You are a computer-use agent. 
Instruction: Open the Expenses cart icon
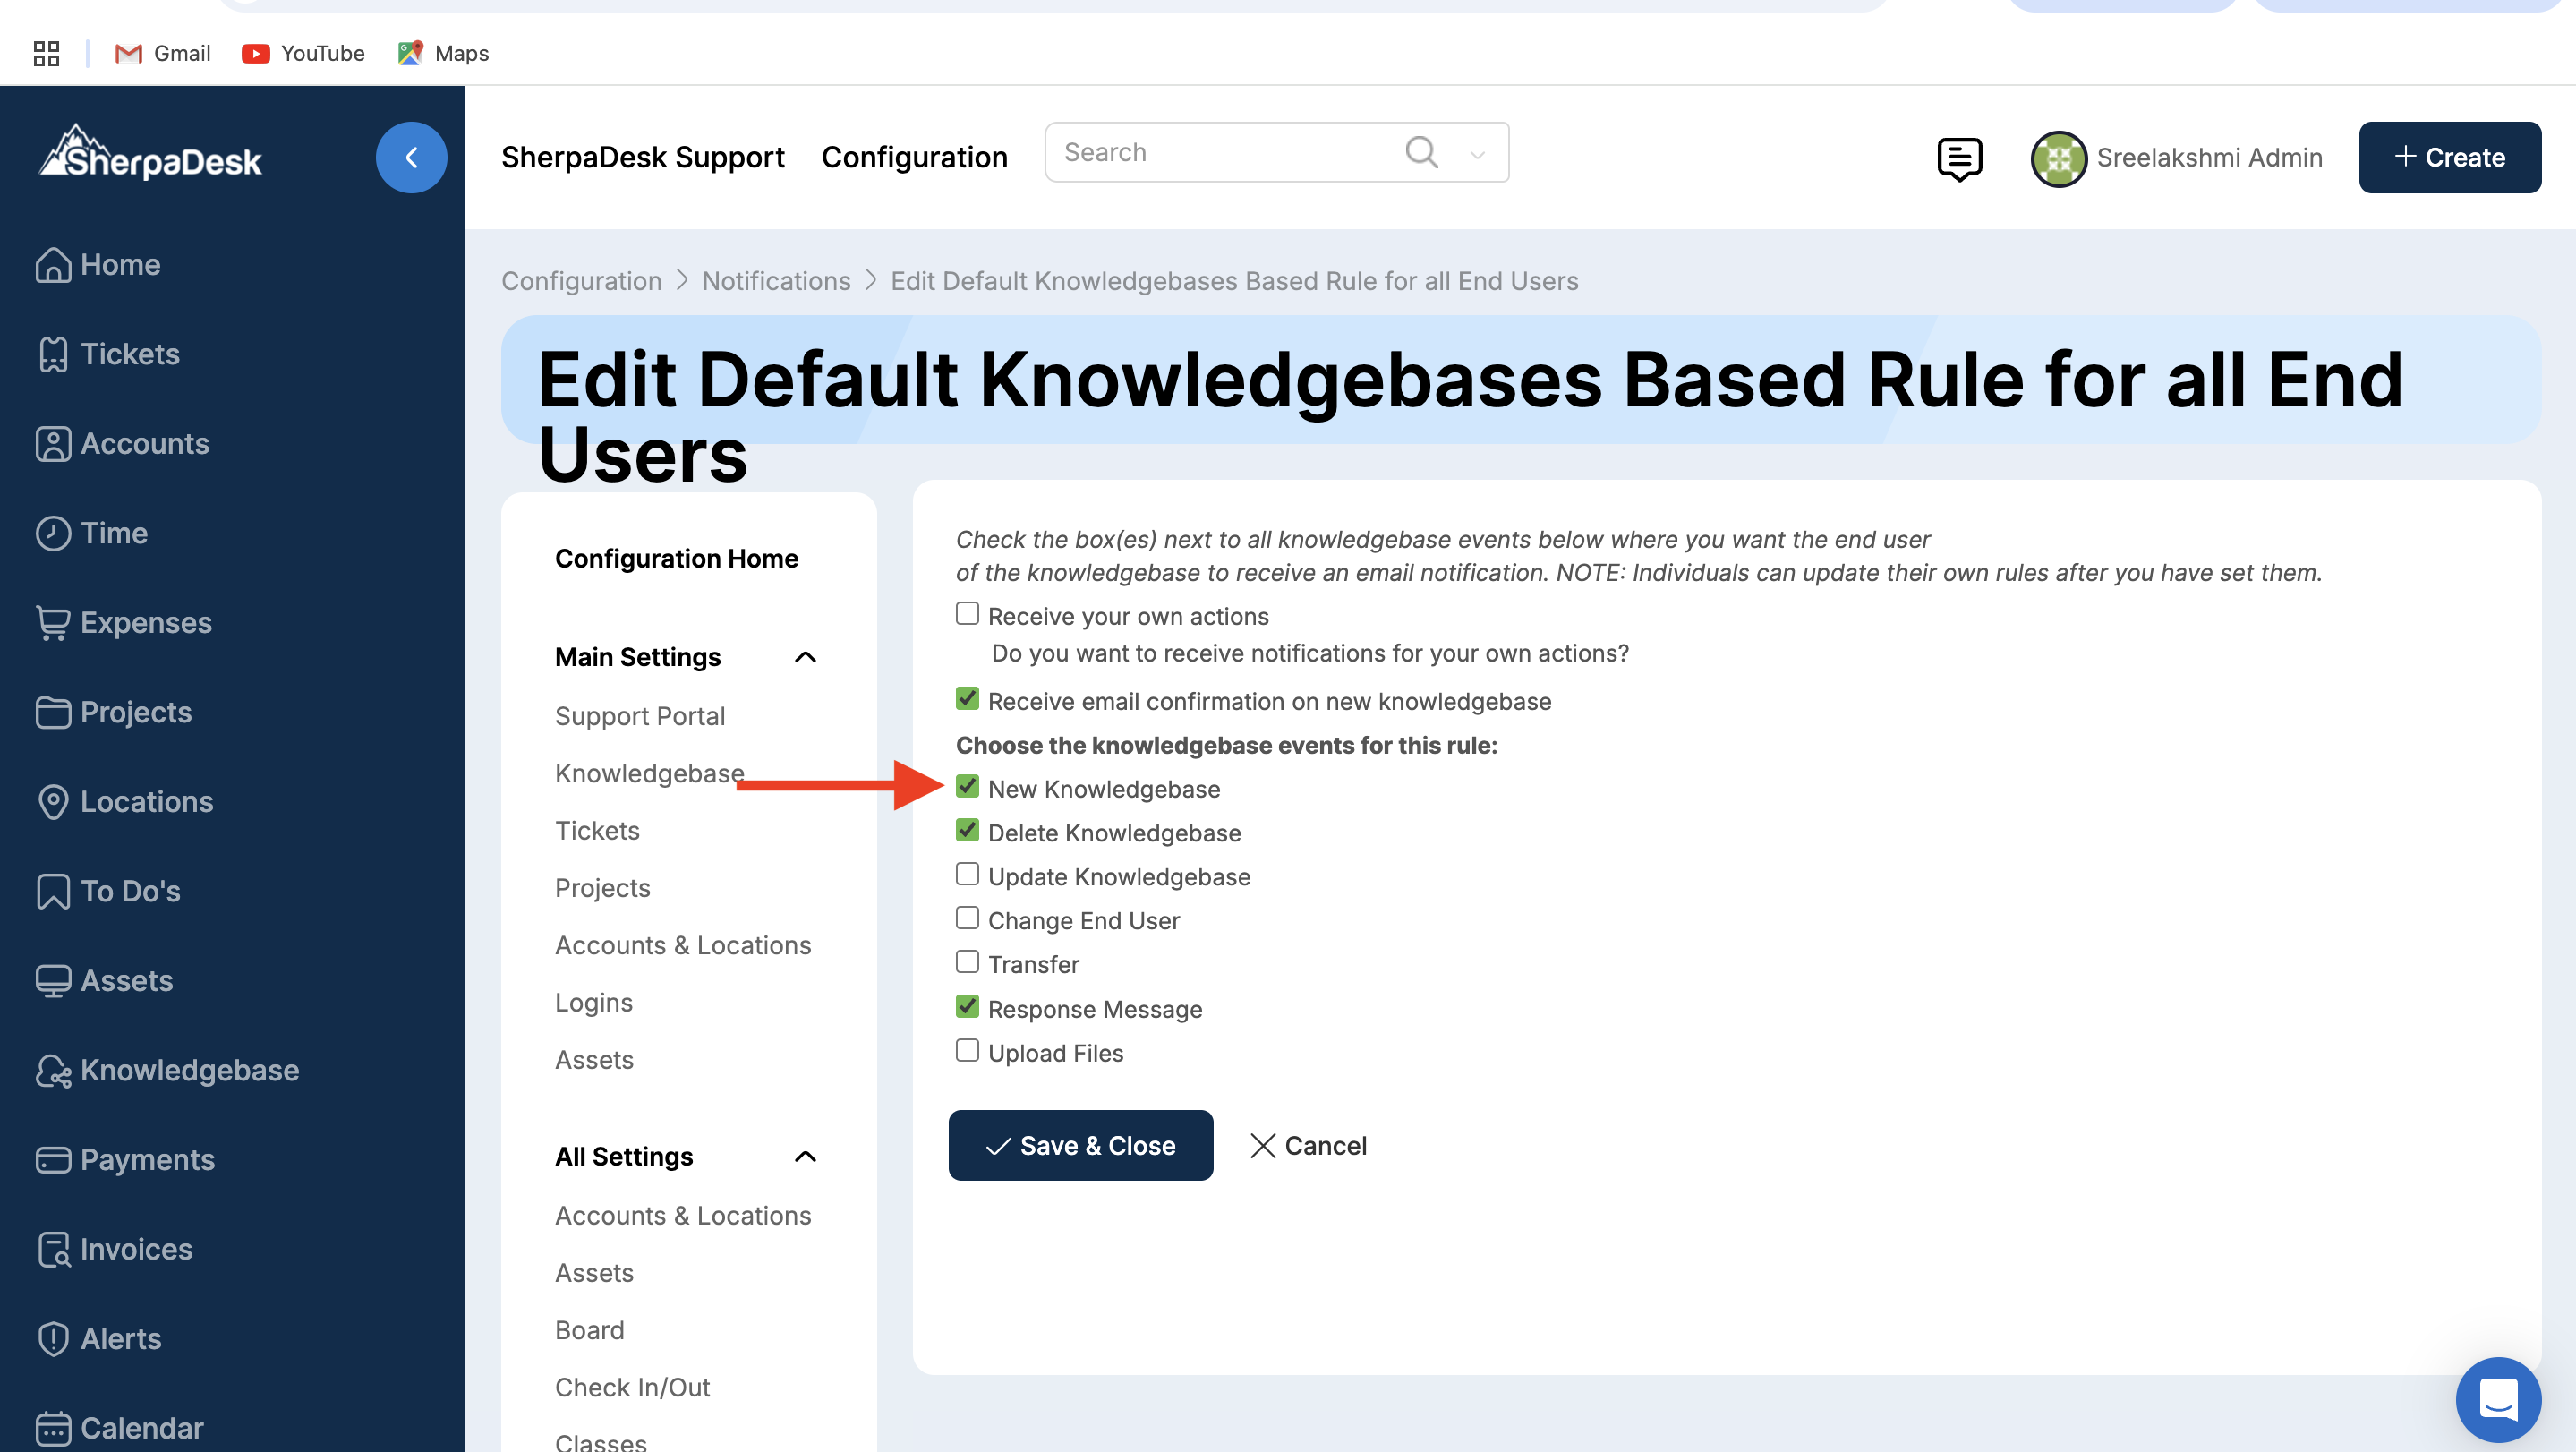(52, 622)
